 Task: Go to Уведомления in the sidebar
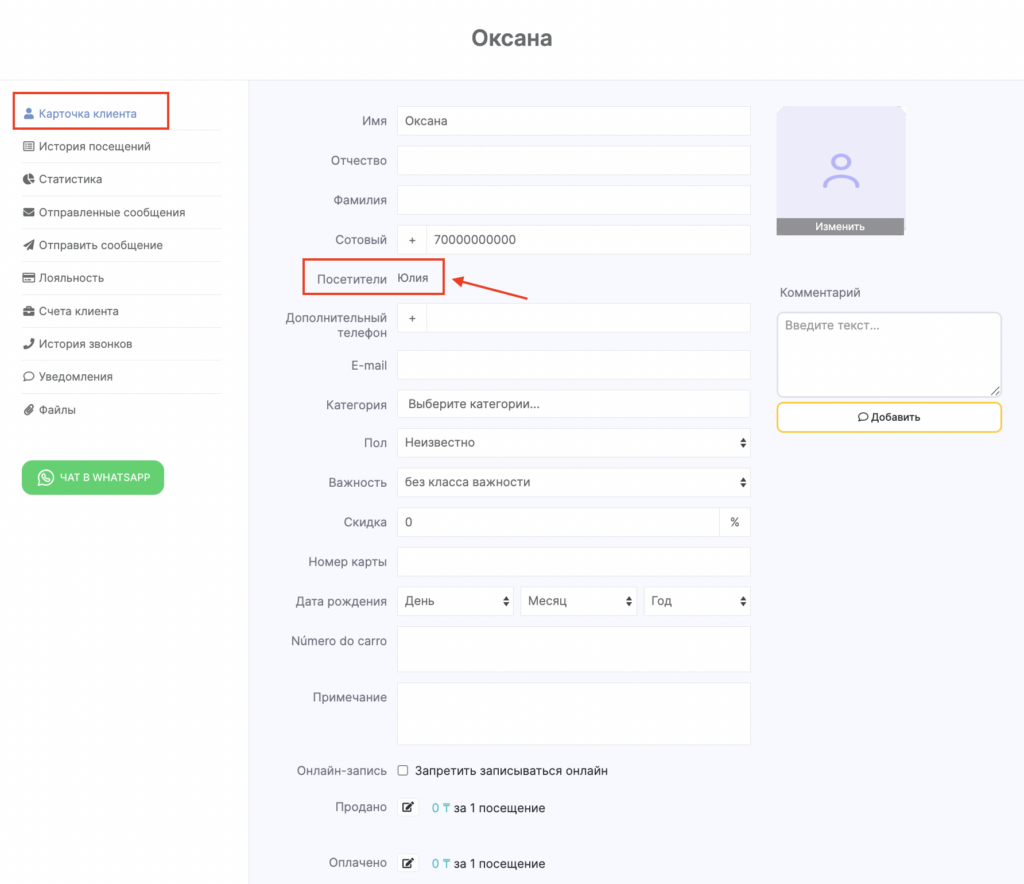pyautogui.click(x=75, y=377)
